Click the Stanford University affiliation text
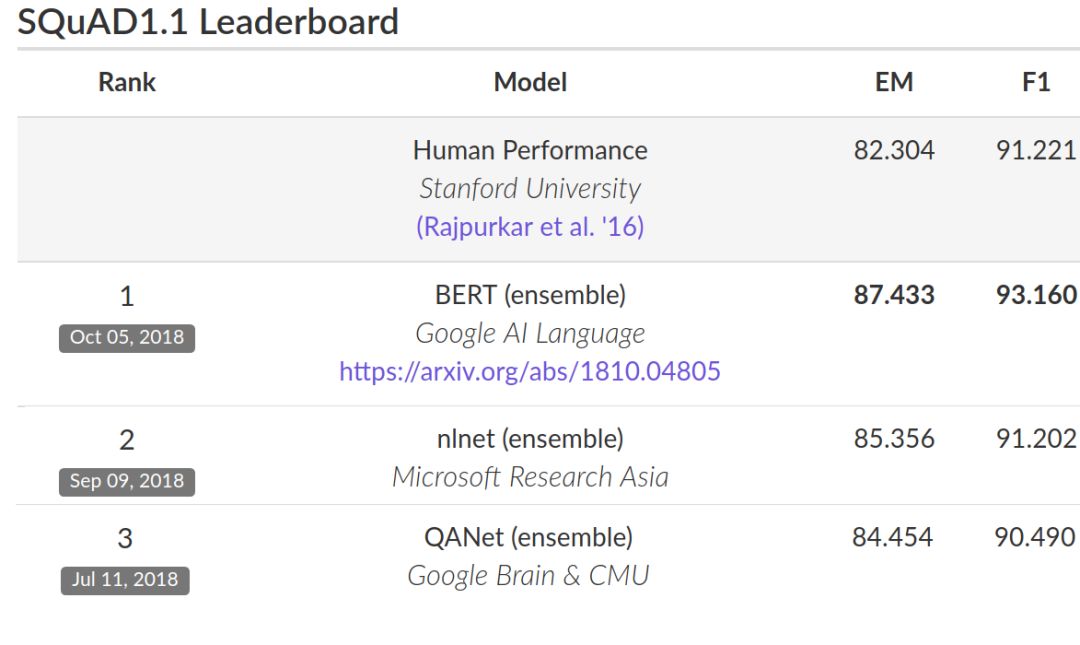Image resolution: width=1080 pixels, height=645 pixels. 530,188
